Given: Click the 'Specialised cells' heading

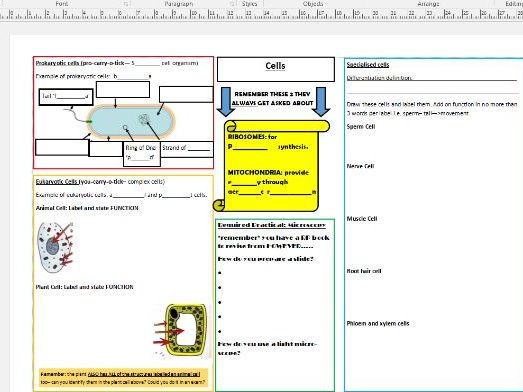Looking at the screenshot, I should point(368,65).
